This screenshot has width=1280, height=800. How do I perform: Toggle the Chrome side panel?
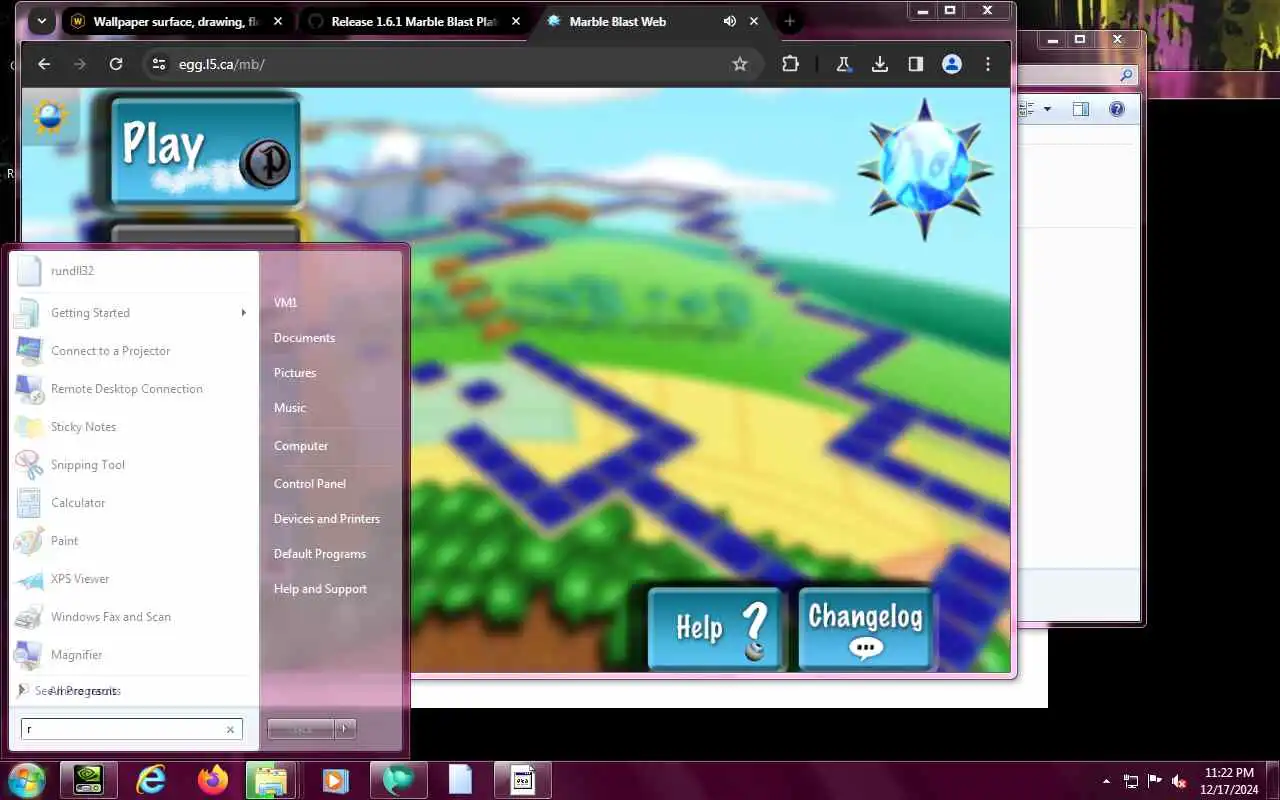click(x=916, y=64)
